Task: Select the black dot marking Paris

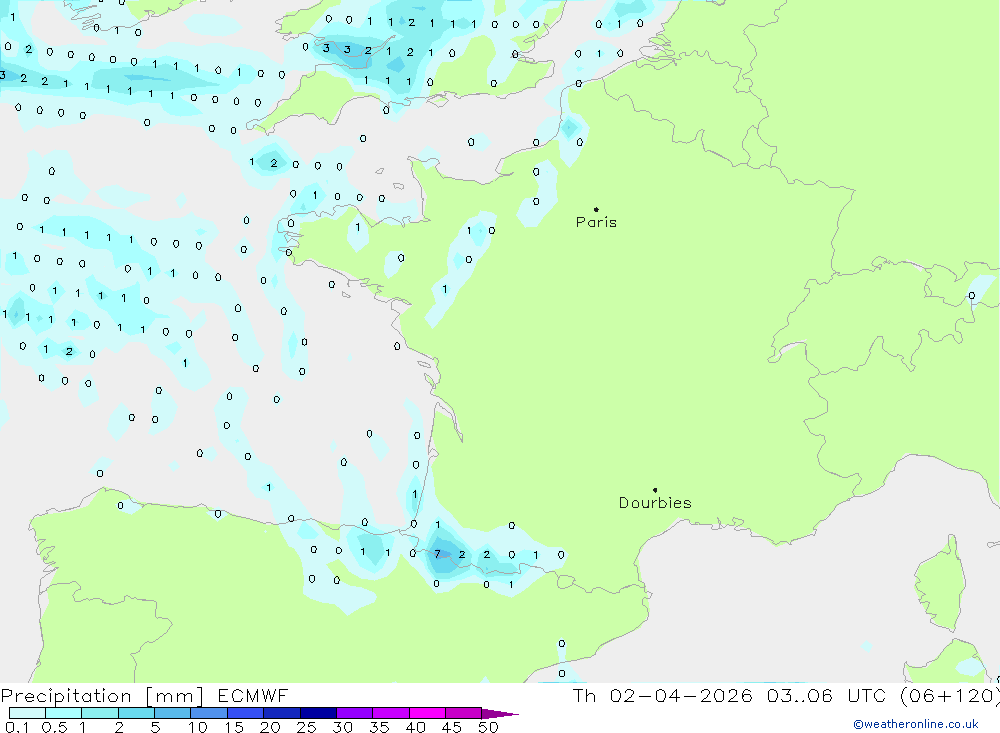Action: pyautogui.click(x=596, y=209)
